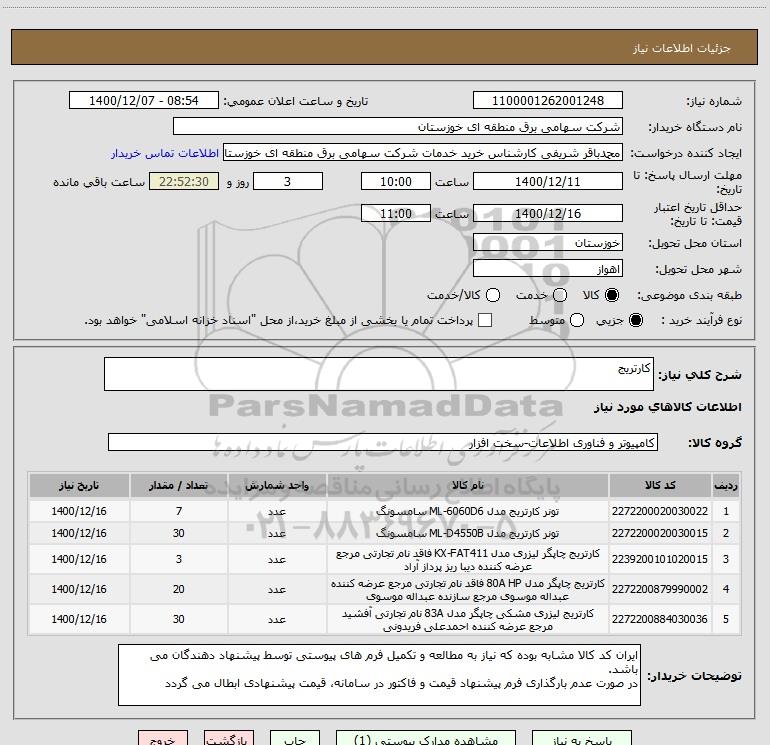Click product code 2272200879990002
The height and width of the screenshot is (745, 770).
pos(660,589)
